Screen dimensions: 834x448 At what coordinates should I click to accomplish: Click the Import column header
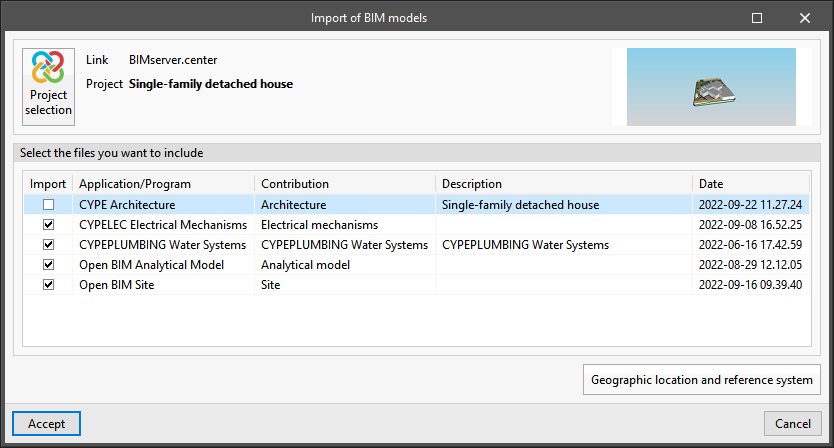click(x=47, y=184)
